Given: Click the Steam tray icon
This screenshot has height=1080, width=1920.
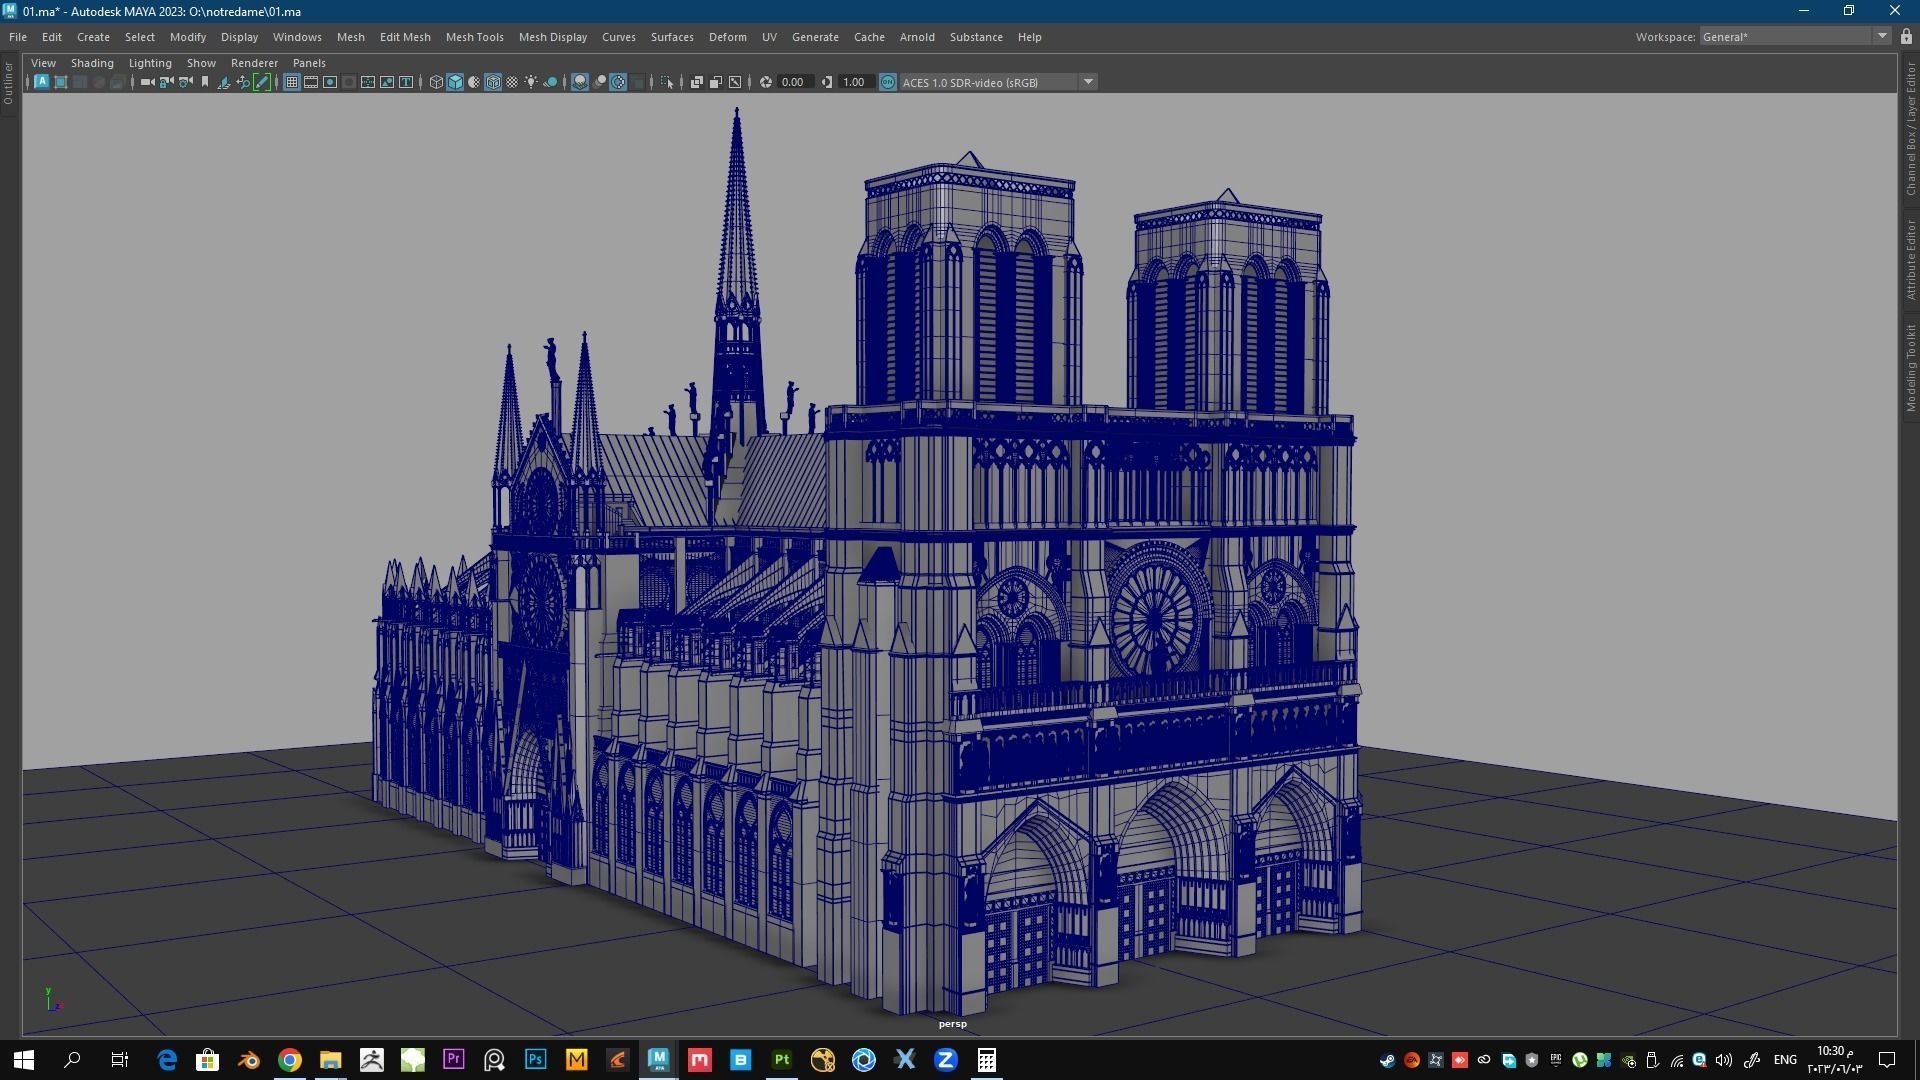Looking at the screenshot, I should (1387, 1060).
